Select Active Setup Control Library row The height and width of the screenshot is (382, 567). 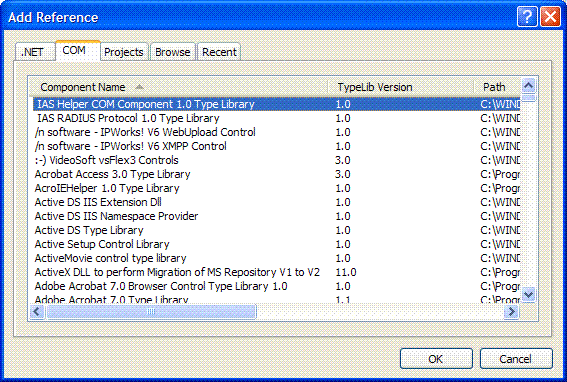coord(276,245)
